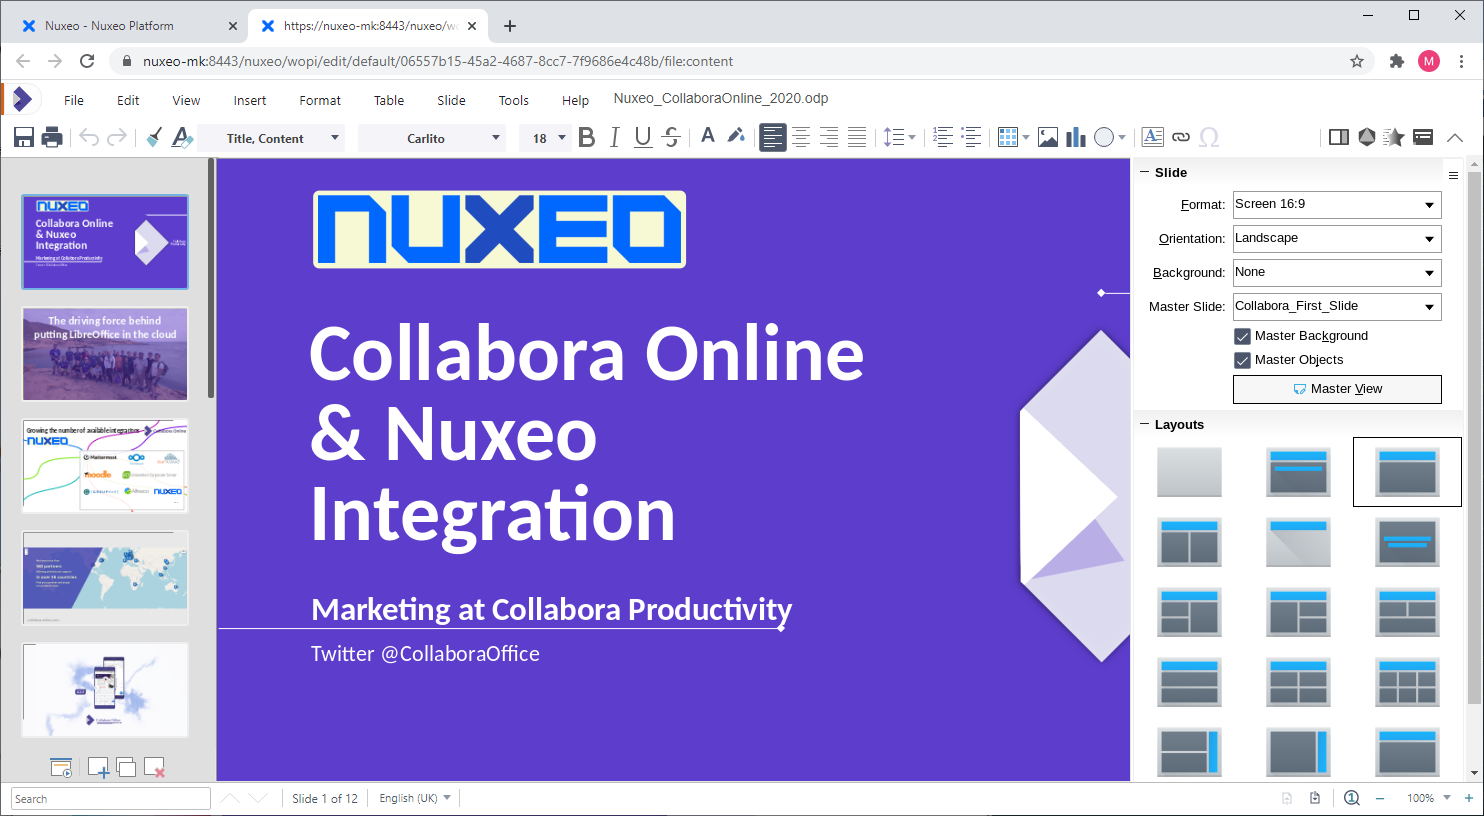Screen dimensions: 1484x816
Task: Click the Bulleted List icon
Action: point(971,137)
